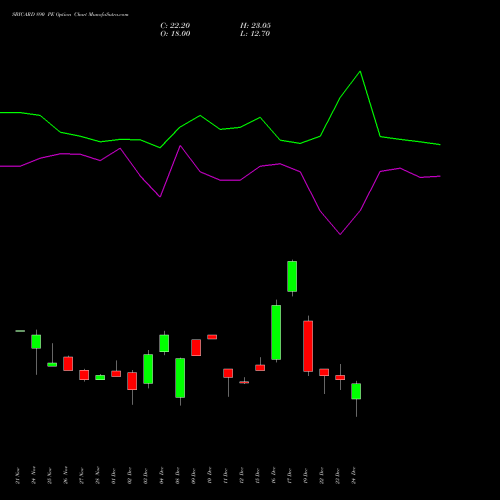Select the 22 Dec date label

coord(322,476)
